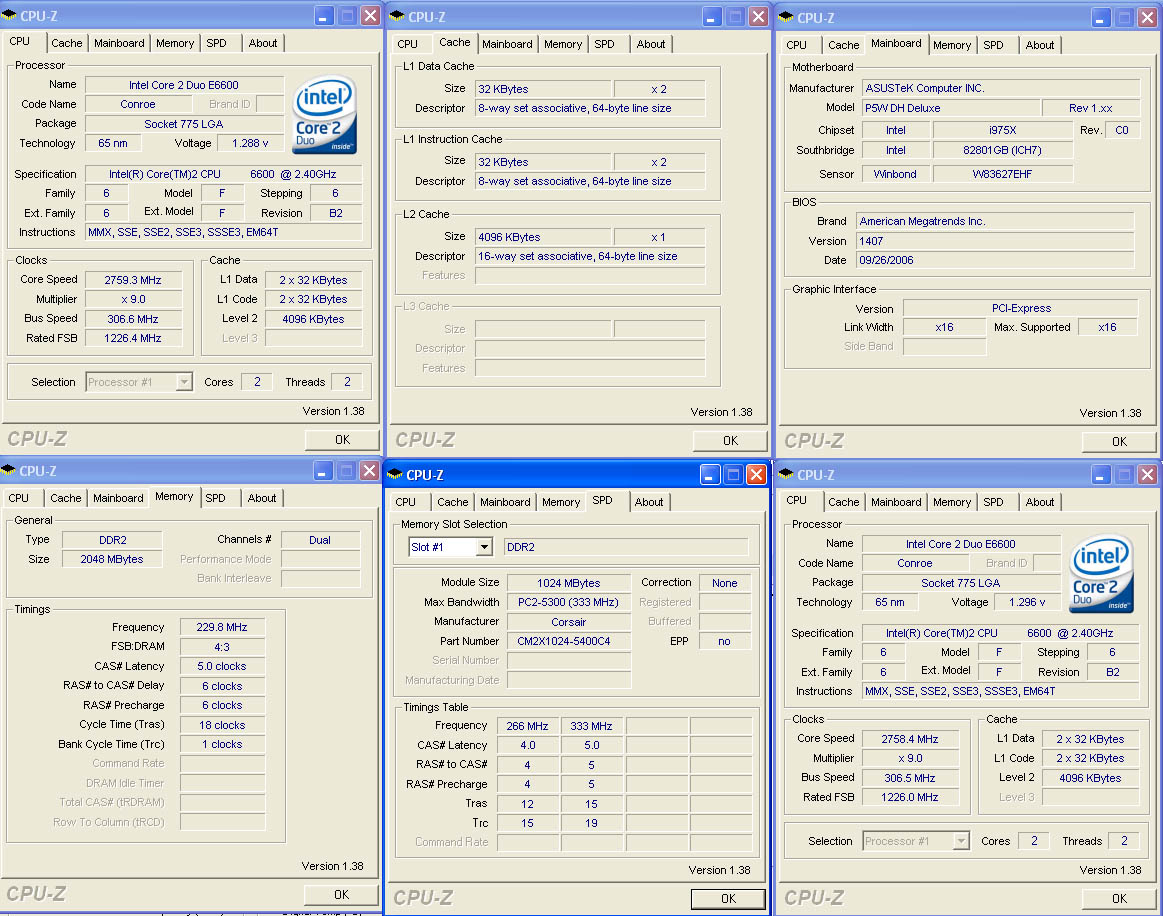Close the Cache CPU-Z window

758,16
